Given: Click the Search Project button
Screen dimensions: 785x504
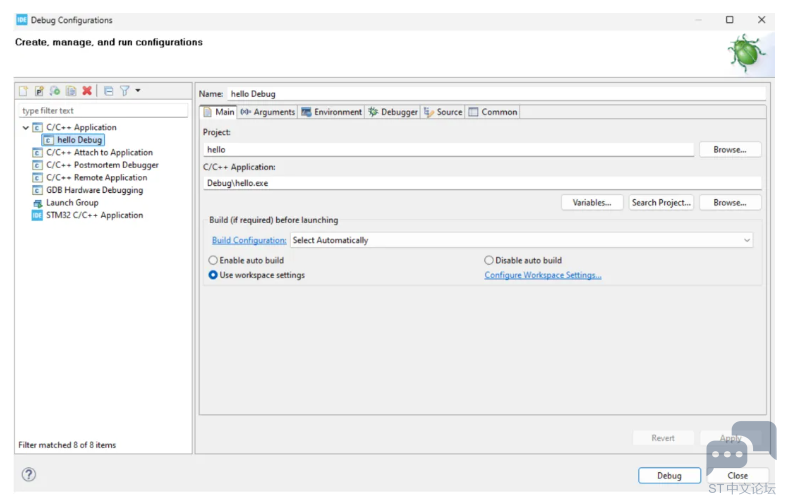Looking at the screenshot, I should [661, 202].
